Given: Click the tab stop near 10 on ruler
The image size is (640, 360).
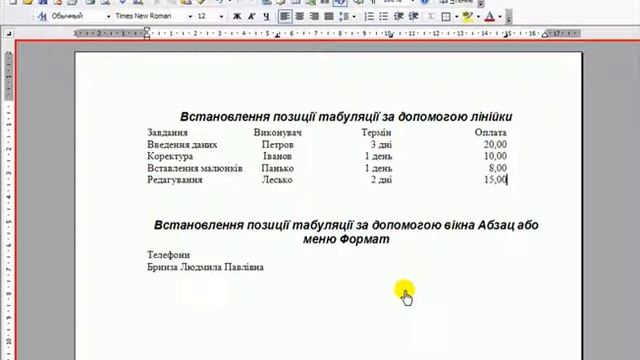Looking at the screenshot, I should [x=391, y=36].
